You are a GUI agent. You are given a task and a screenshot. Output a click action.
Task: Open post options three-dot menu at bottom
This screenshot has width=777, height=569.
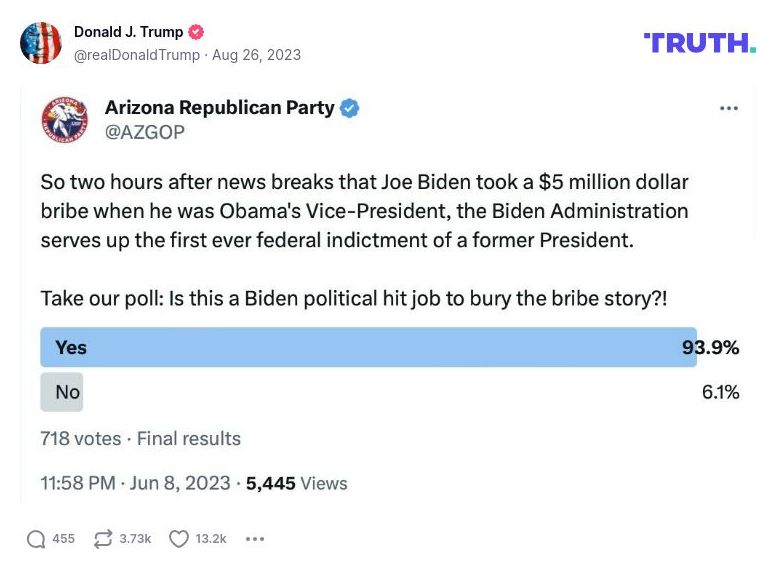click(x=255, y=539)
